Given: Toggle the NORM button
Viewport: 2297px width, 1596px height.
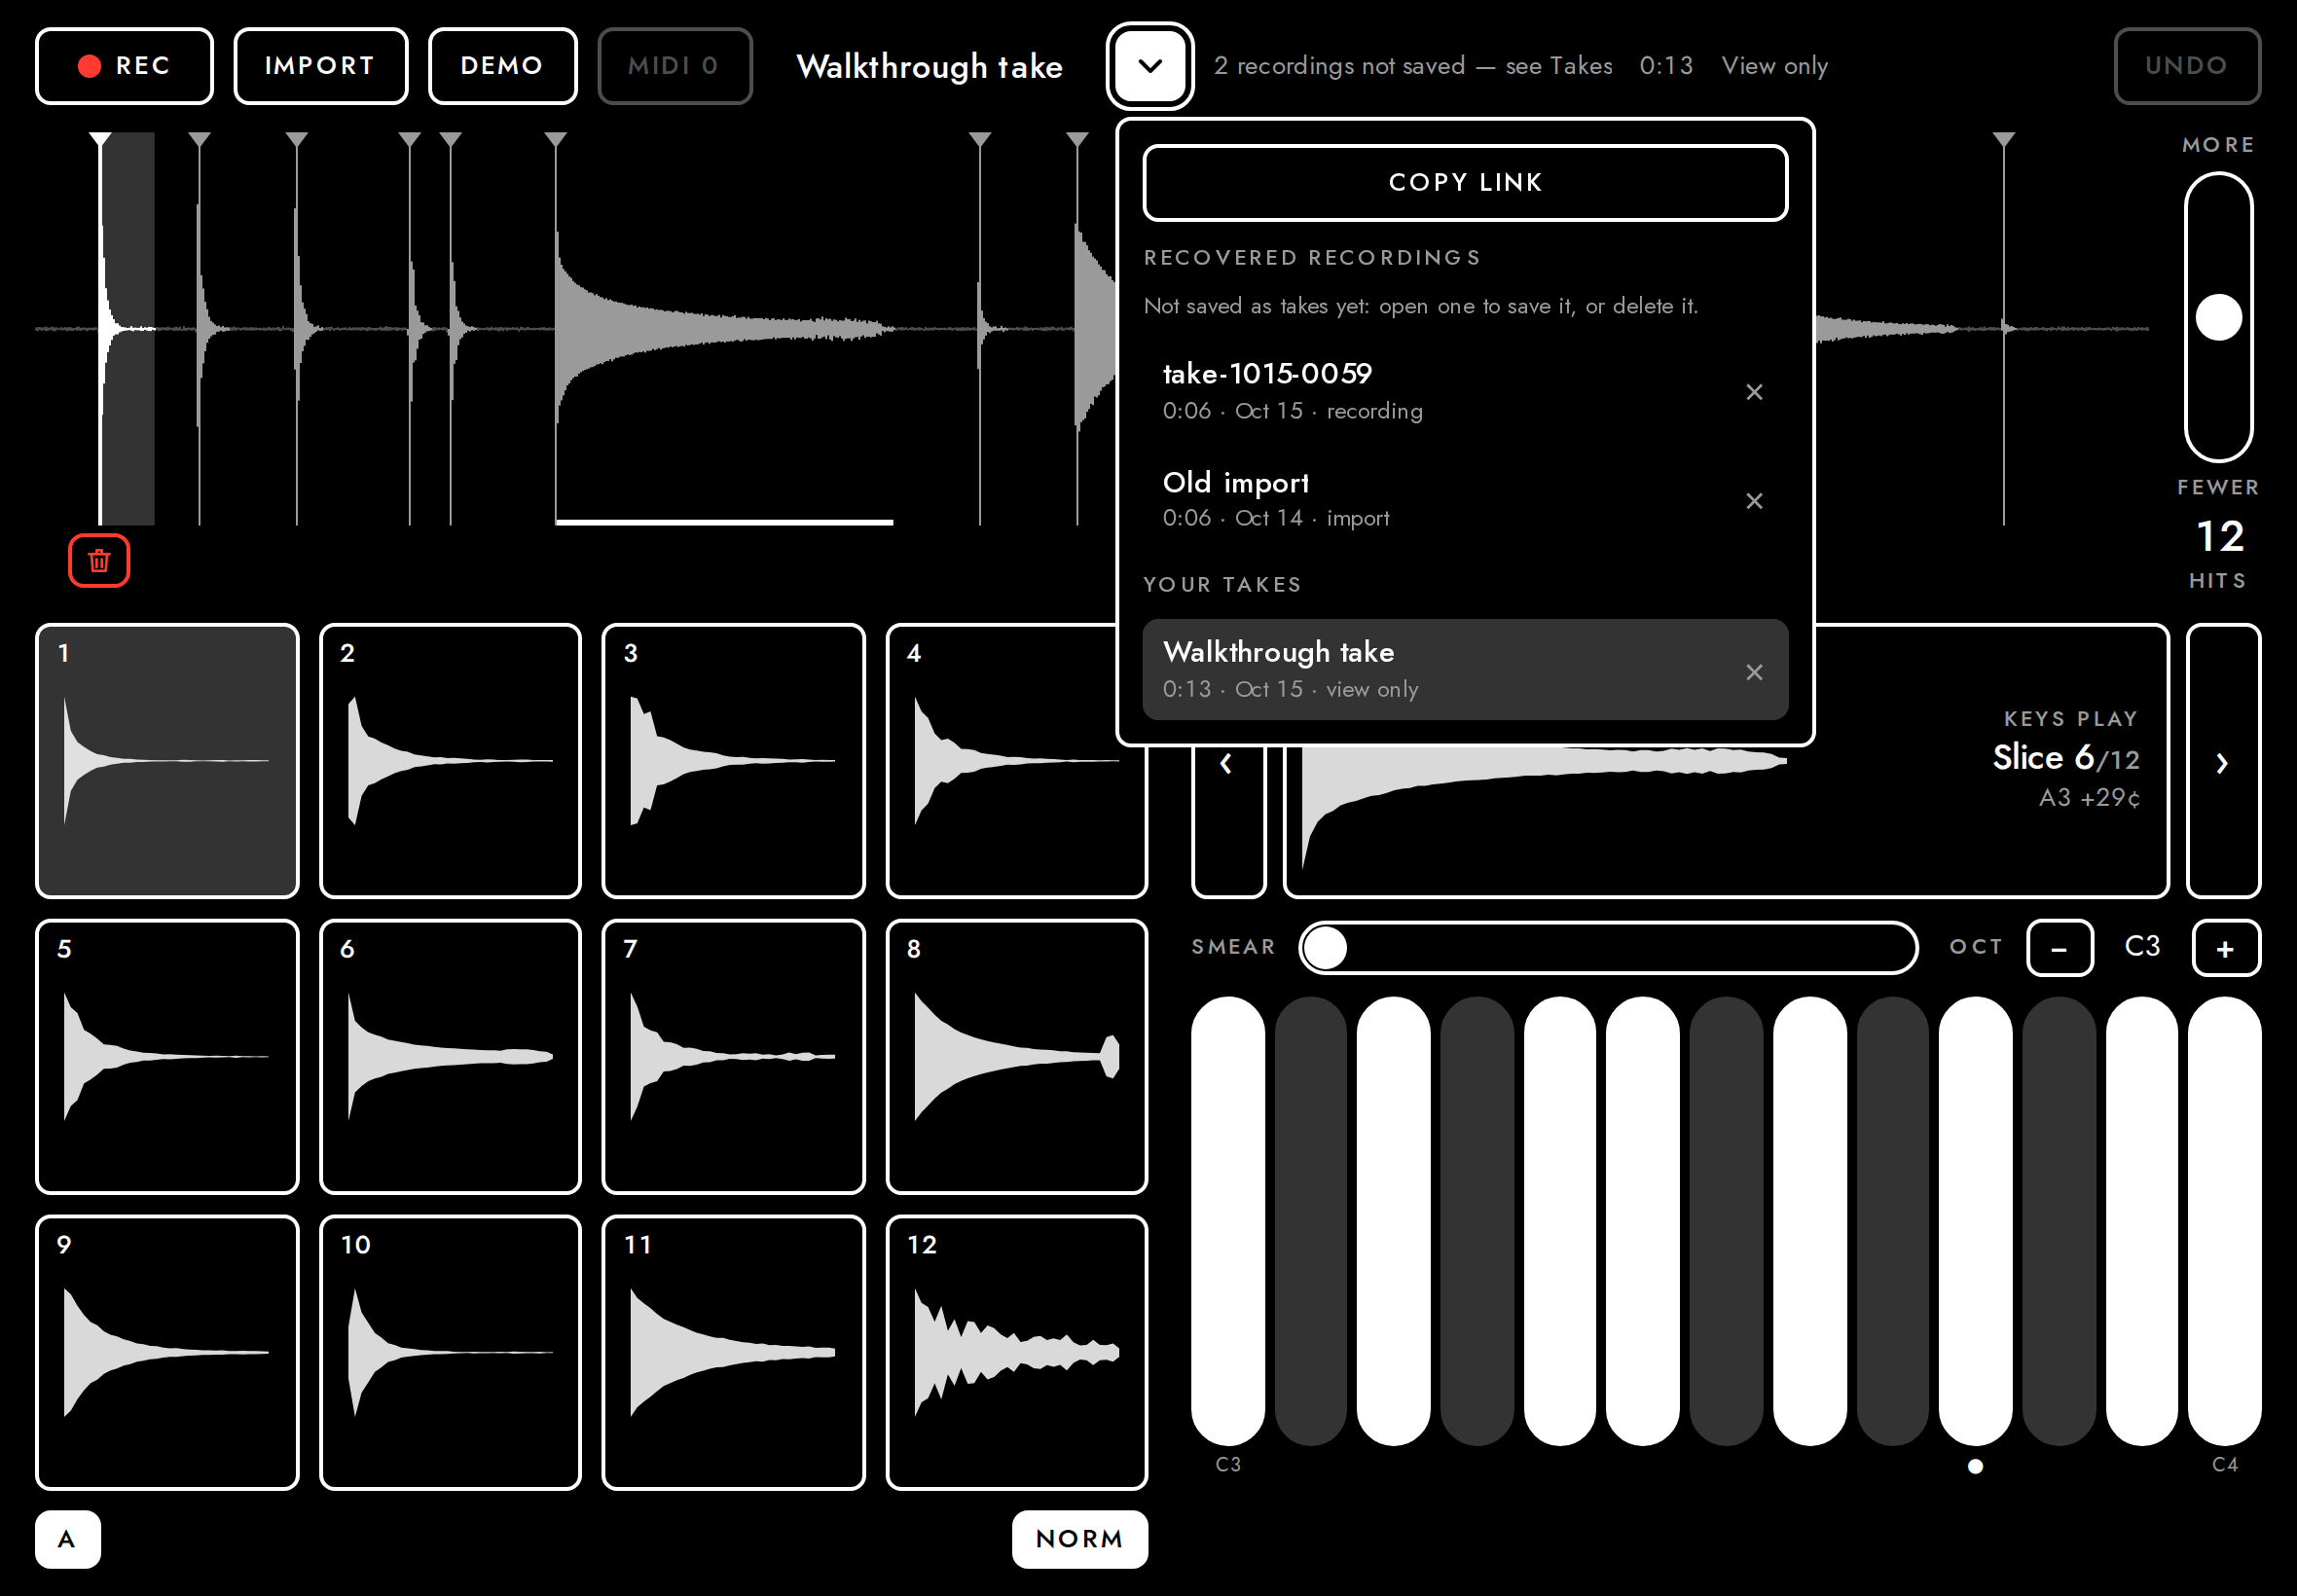Looking at the screenshot, I should pyautogui.click(x=1079, y=1538).
